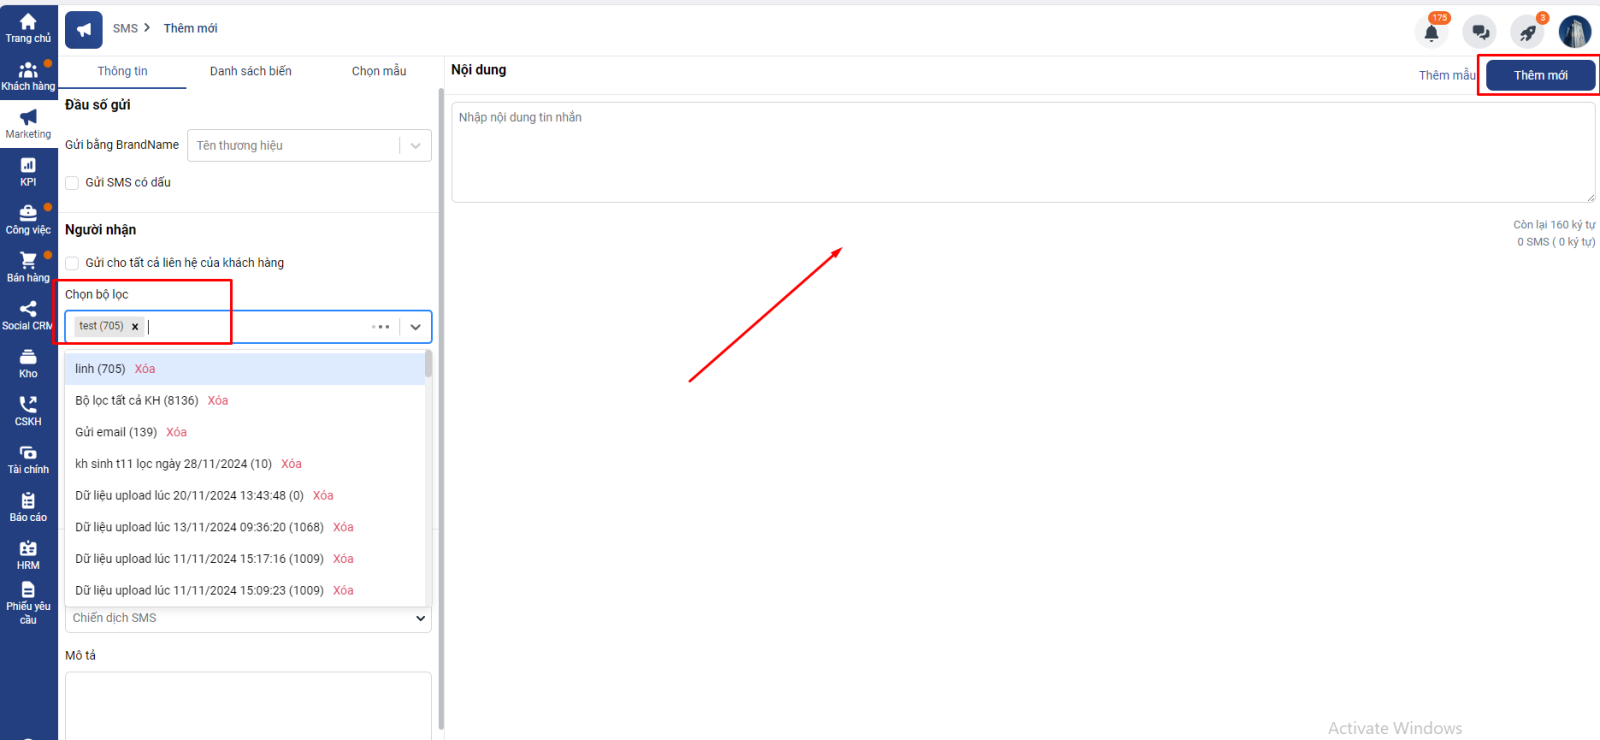Click Xóa next to Gửi email filter

(176, 432)
